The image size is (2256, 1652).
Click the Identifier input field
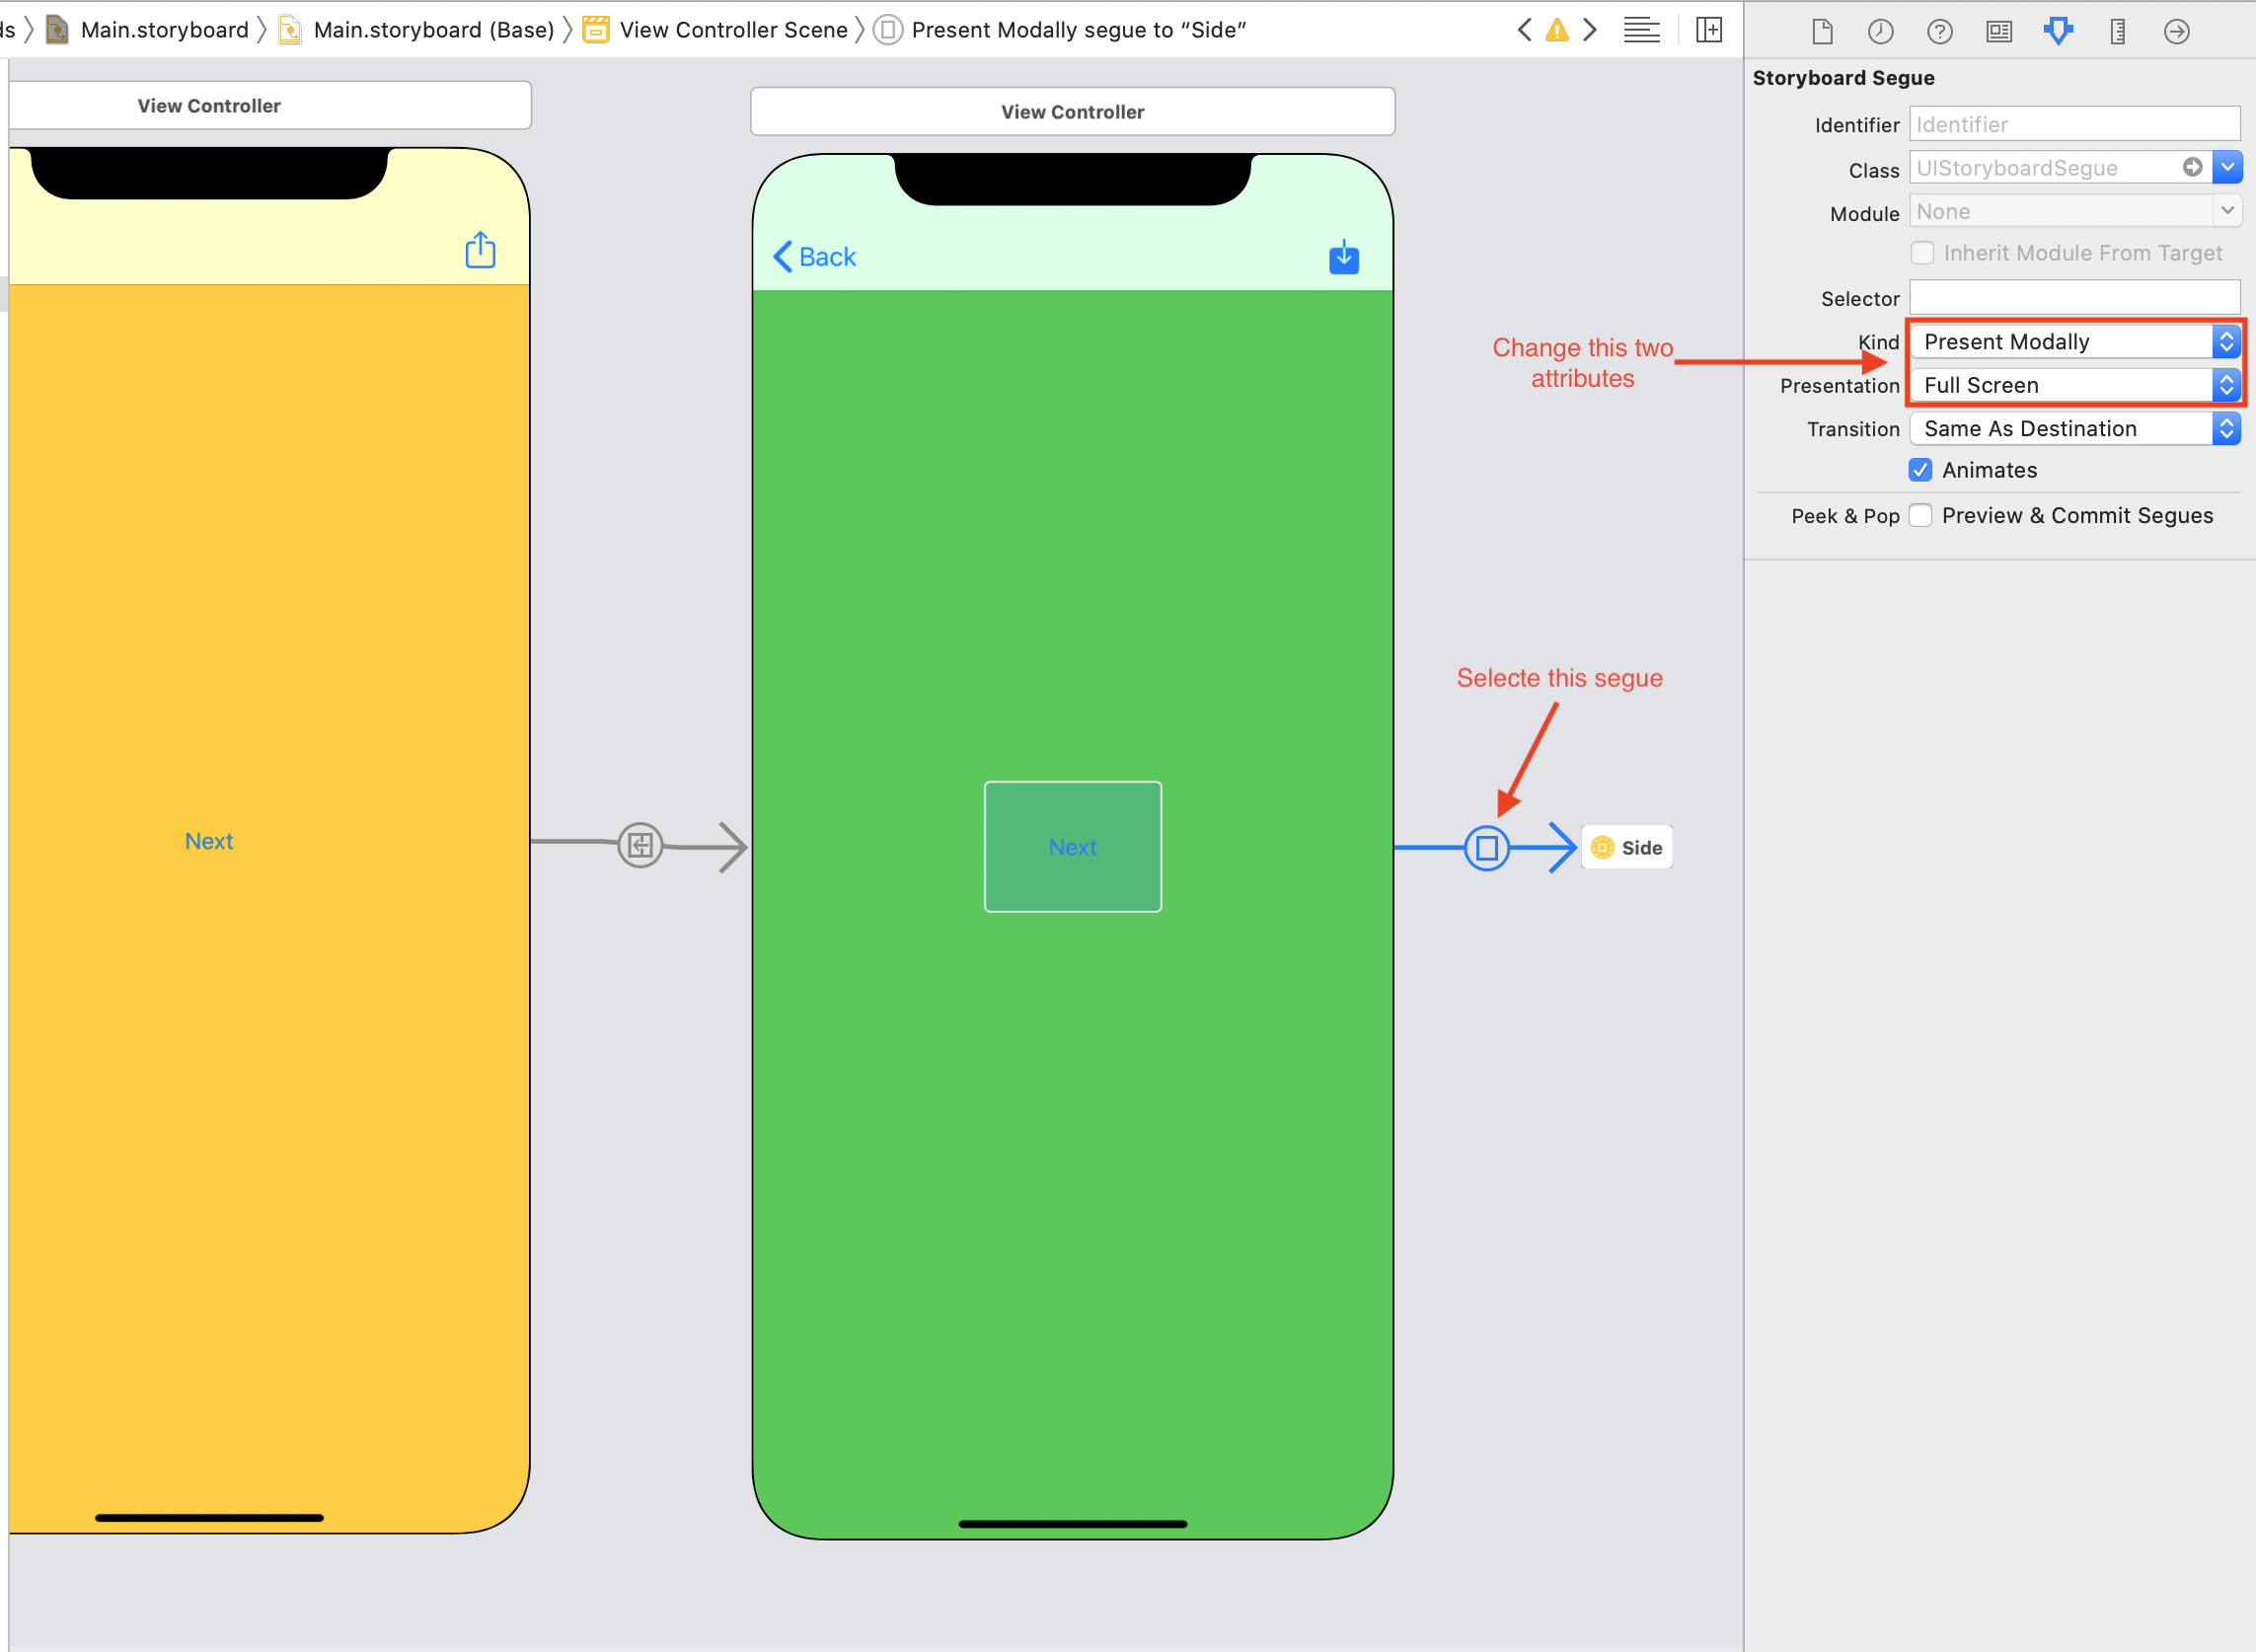click(2075, 122)
